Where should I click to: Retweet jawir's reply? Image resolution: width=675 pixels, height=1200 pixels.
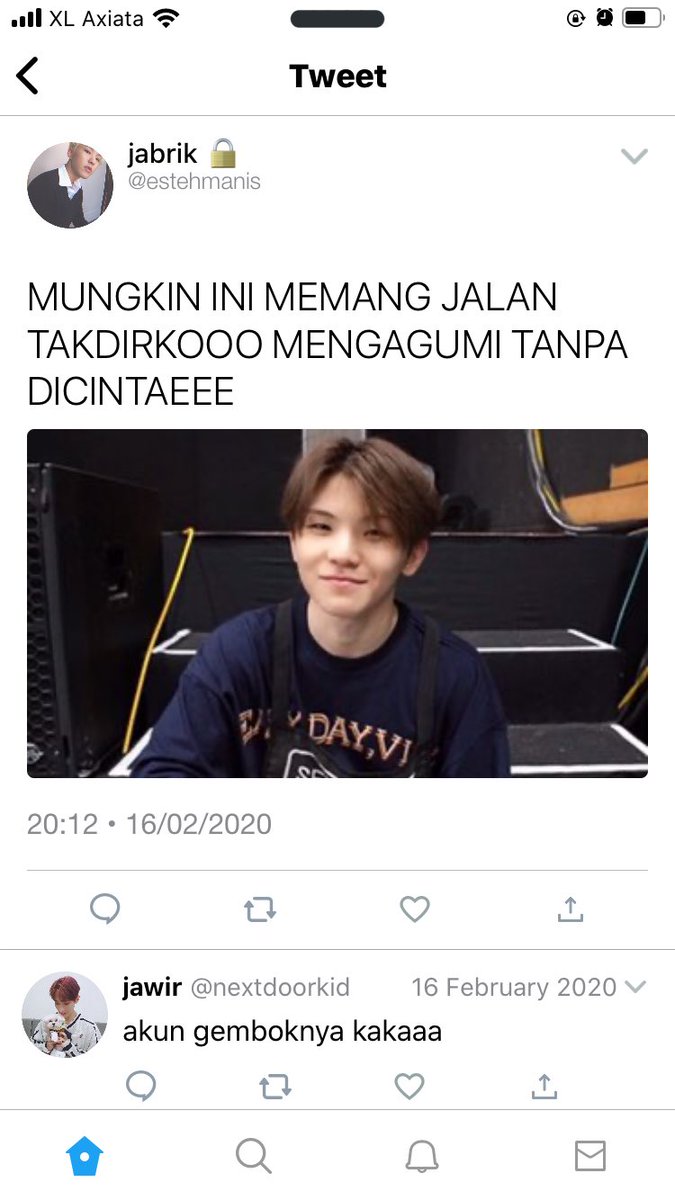pos(275,1086)
